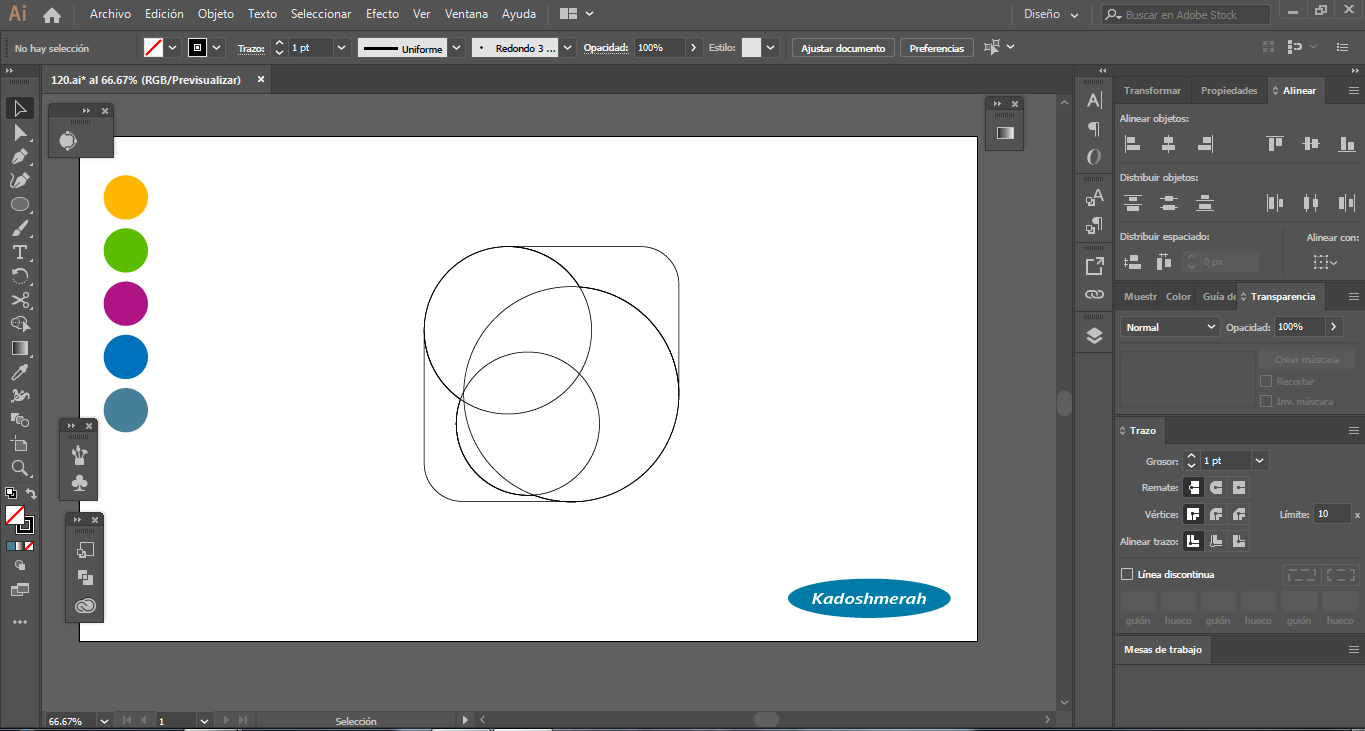Select the Type tool

coord(19,252)
